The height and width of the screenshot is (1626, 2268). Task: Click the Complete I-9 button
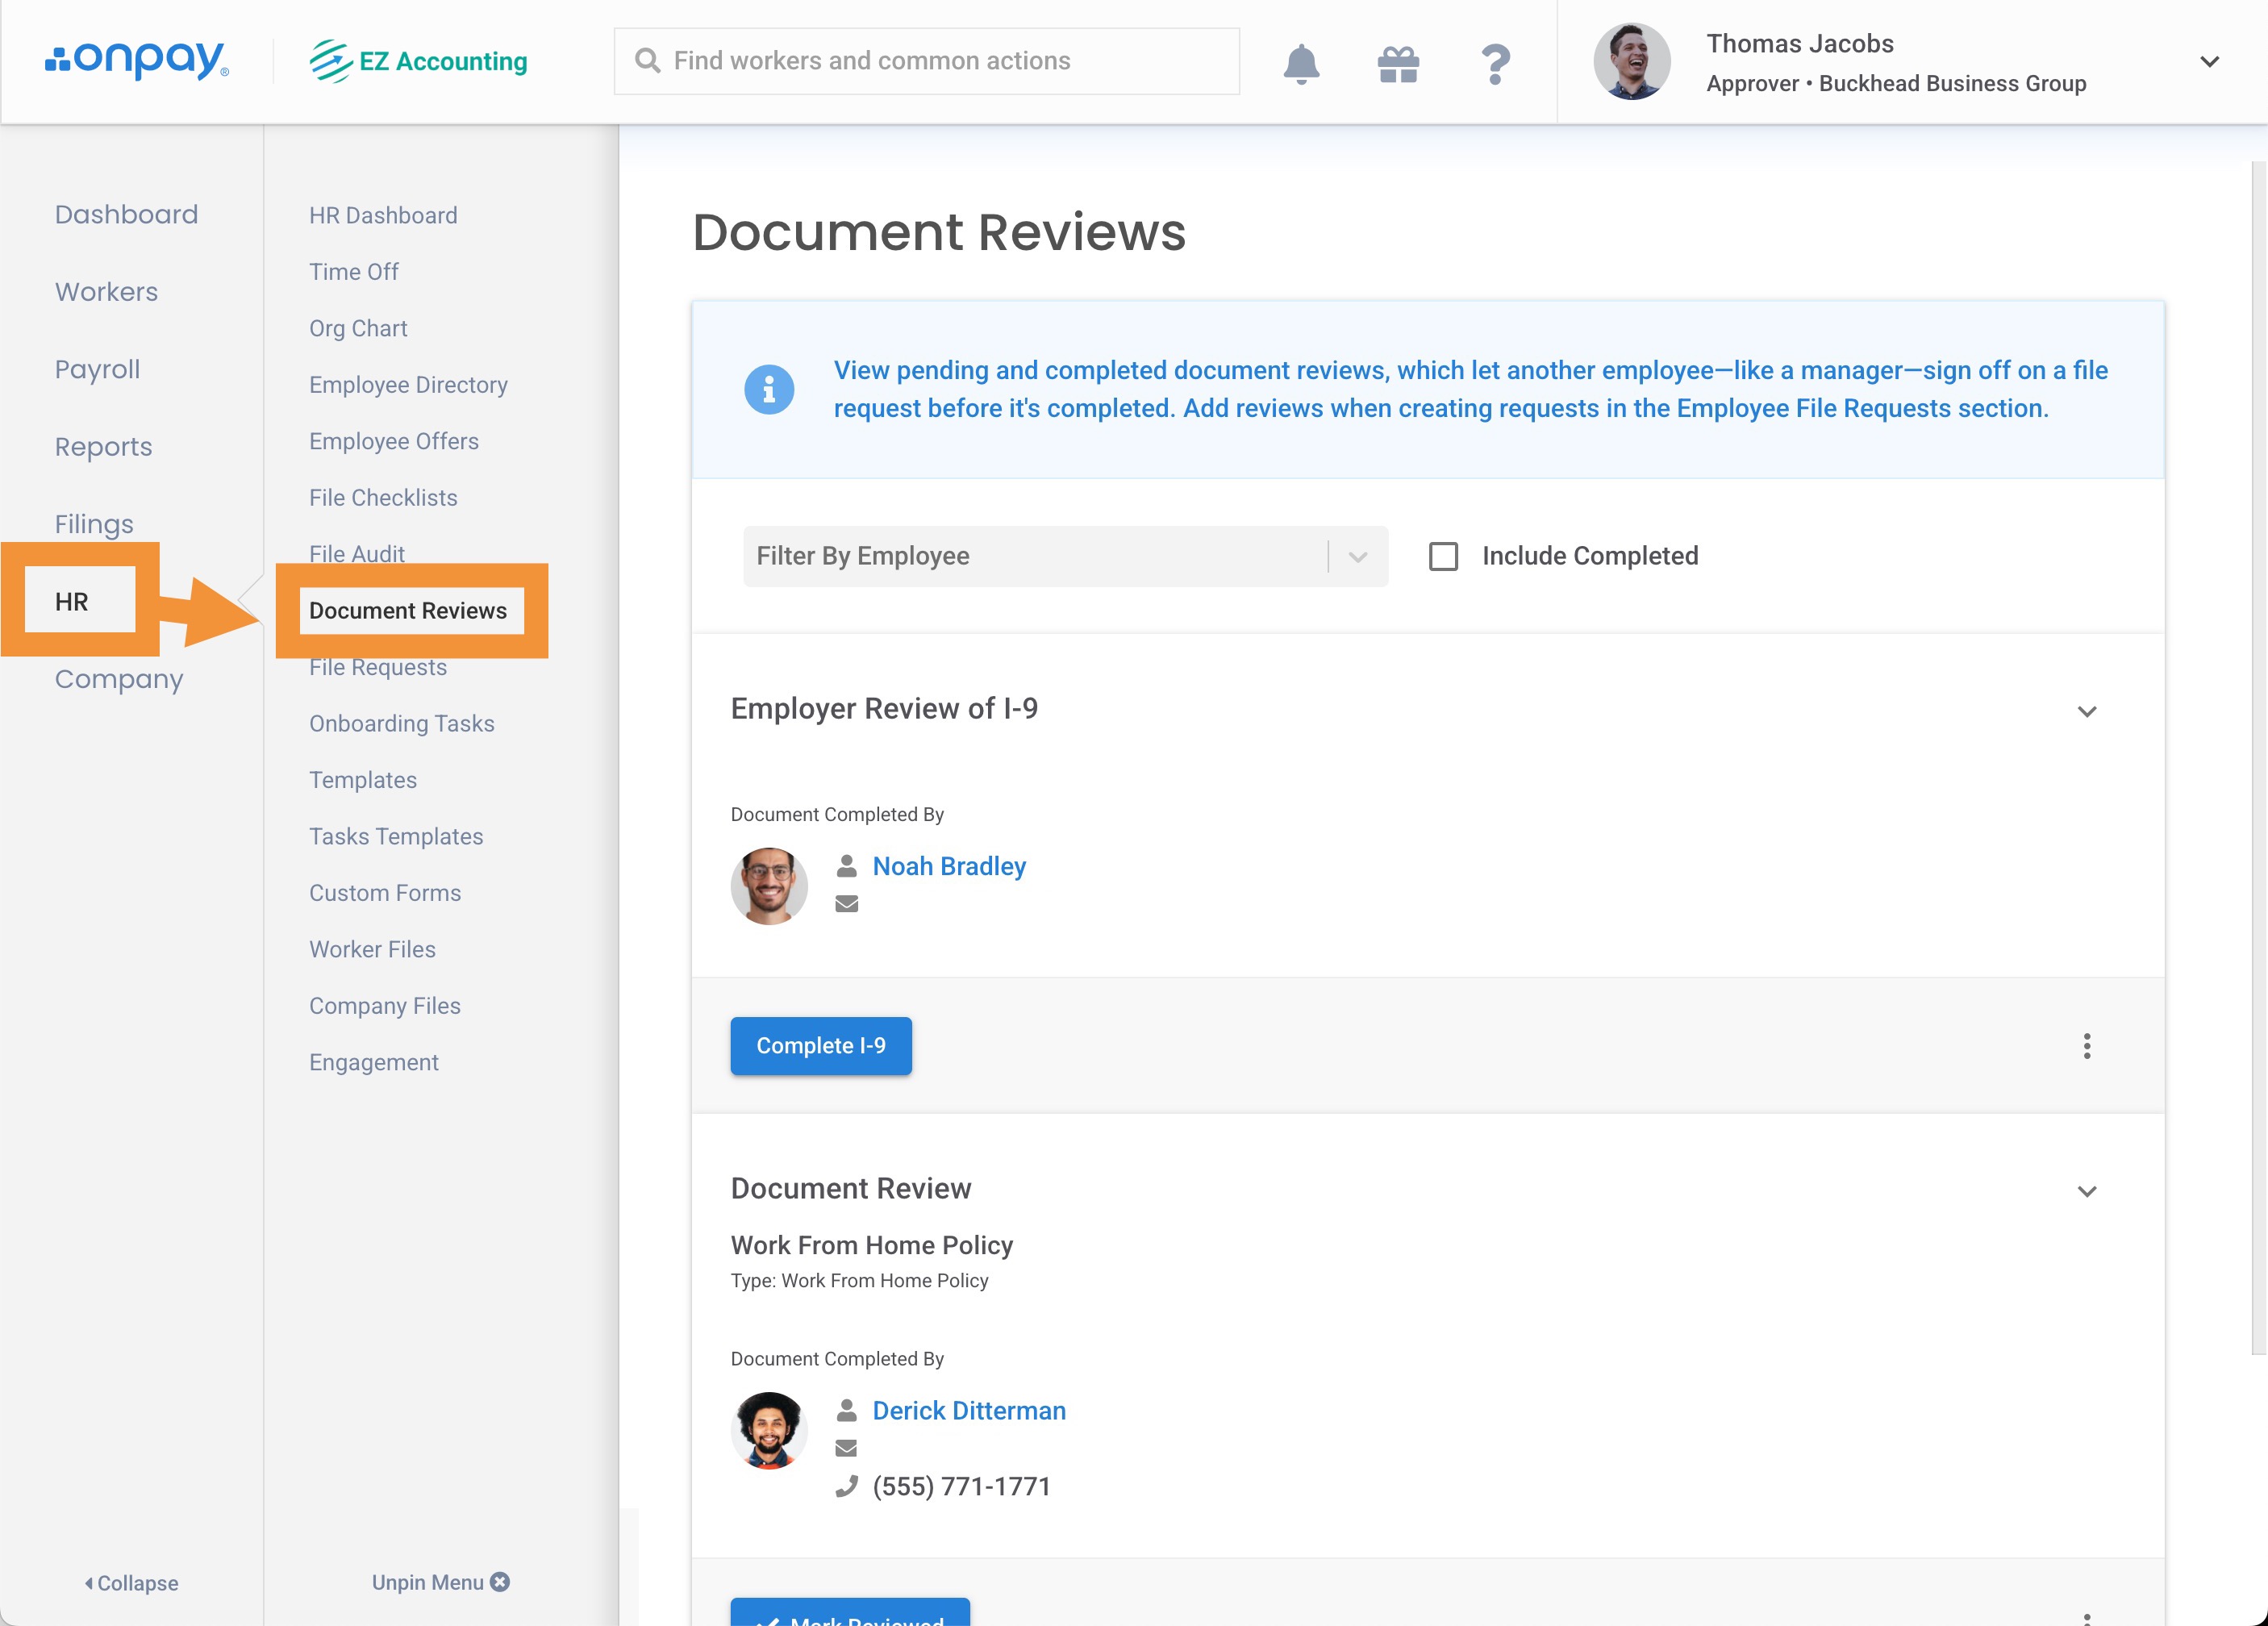click(820, 1045)
